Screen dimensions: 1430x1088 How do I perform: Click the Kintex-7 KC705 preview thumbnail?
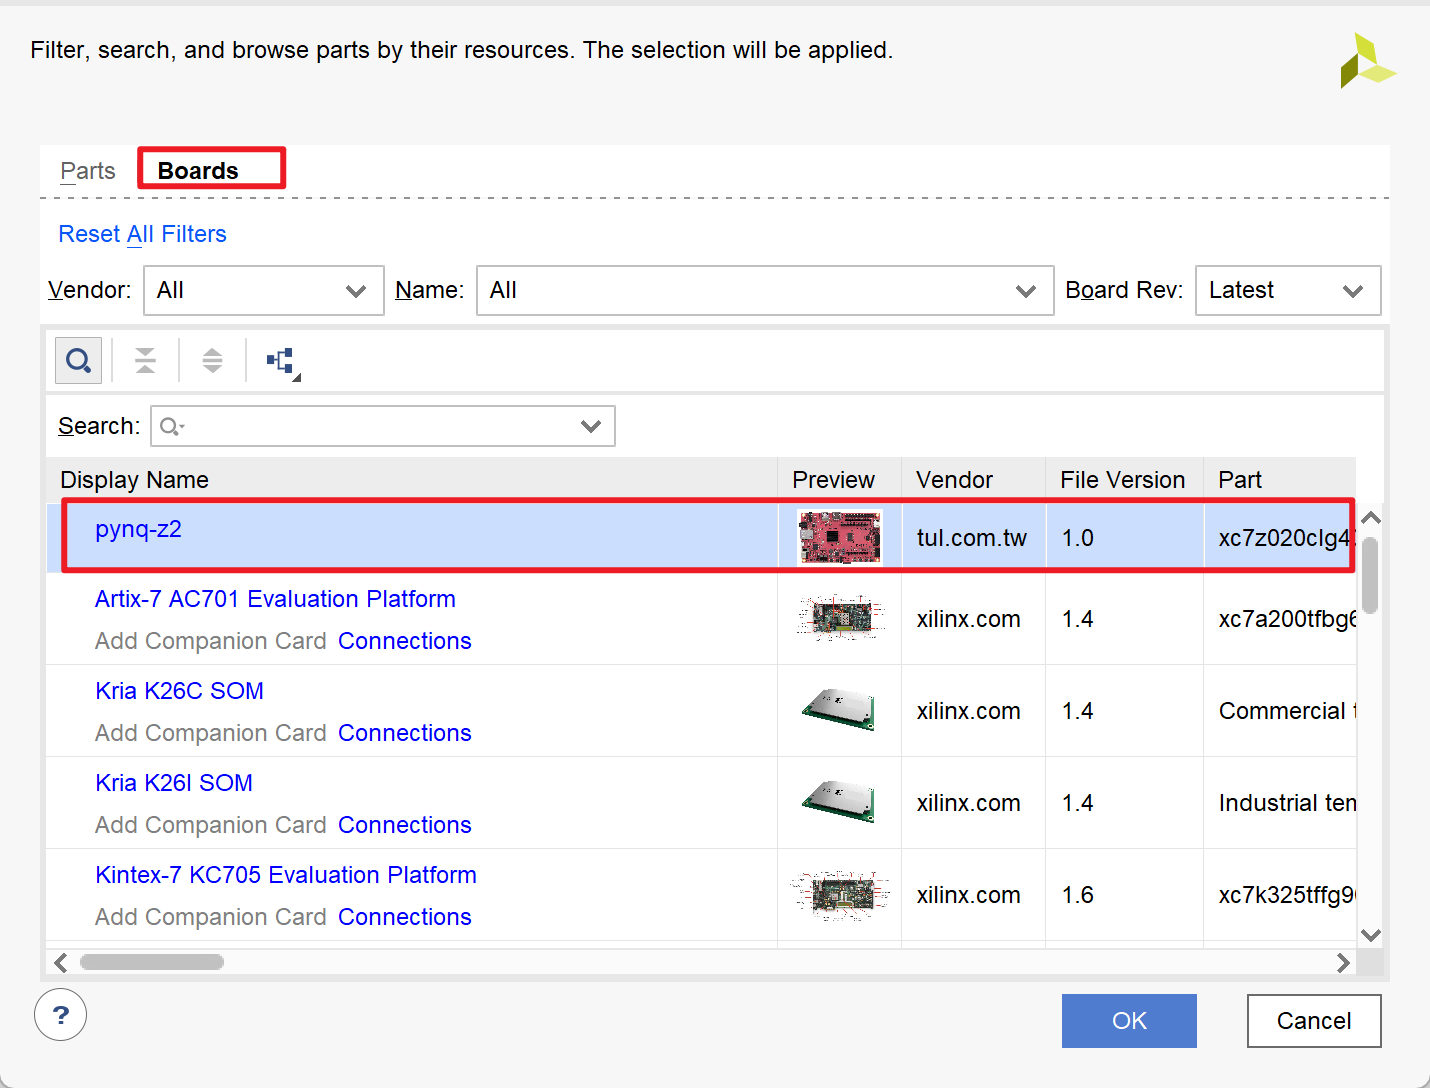[x=840, y=894]
